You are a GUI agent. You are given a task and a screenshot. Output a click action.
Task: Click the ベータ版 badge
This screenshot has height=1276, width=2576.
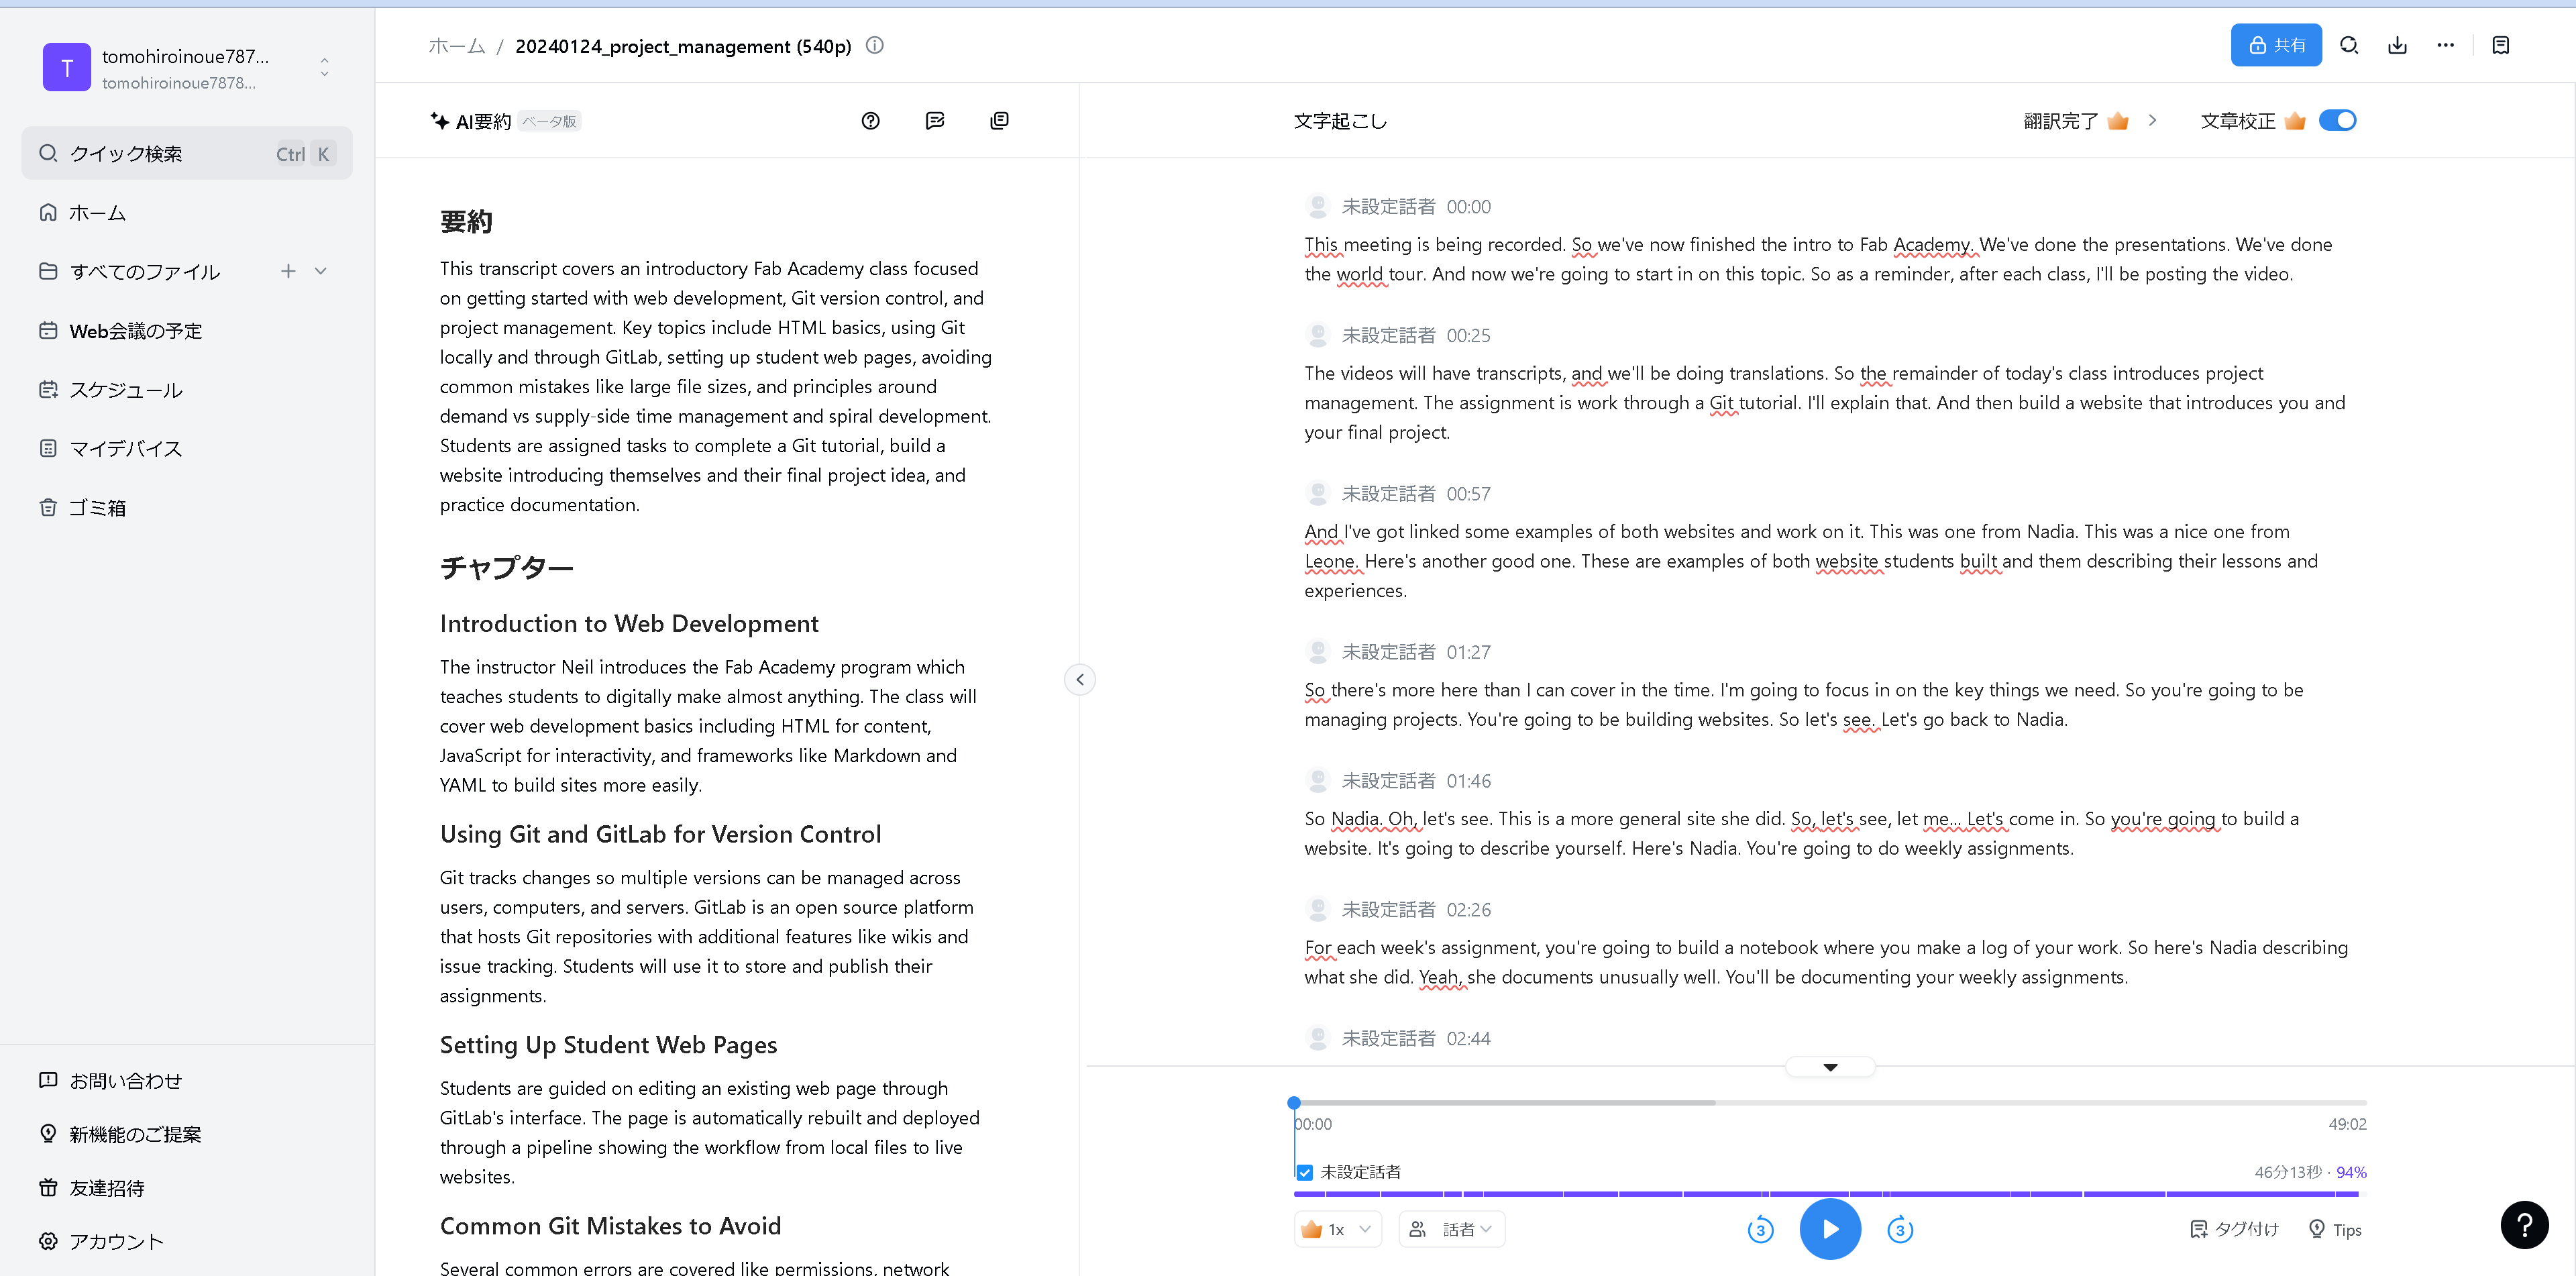549,121
